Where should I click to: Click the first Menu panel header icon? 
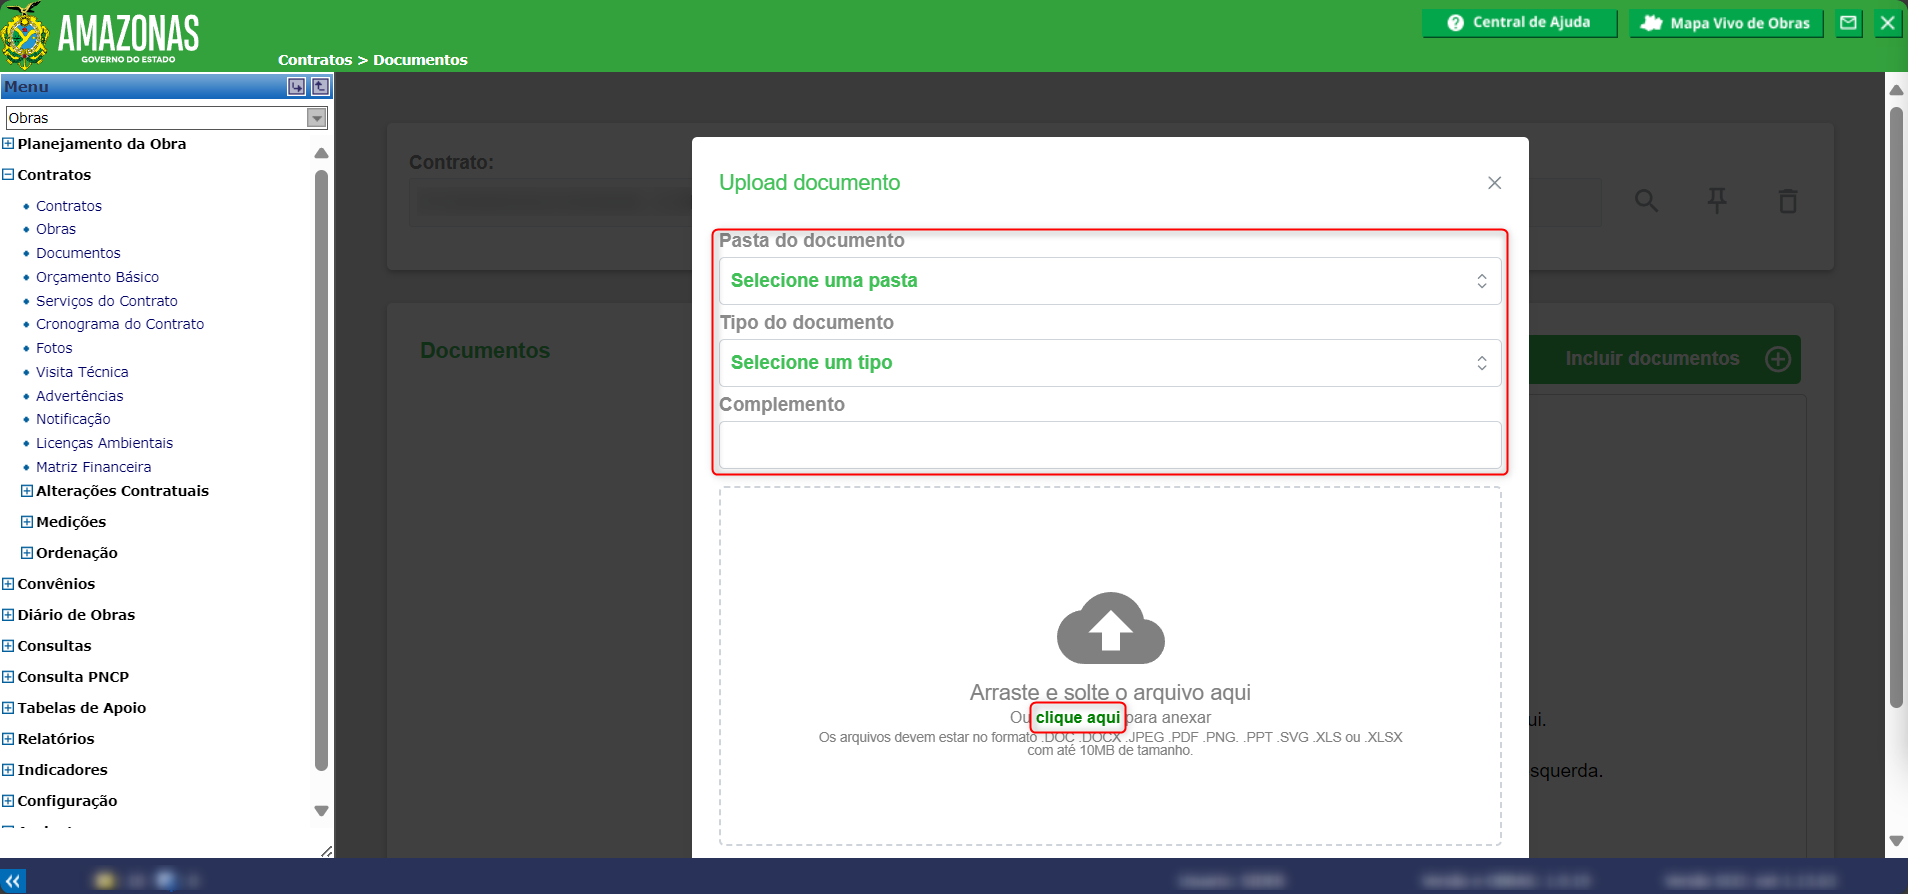296,87
